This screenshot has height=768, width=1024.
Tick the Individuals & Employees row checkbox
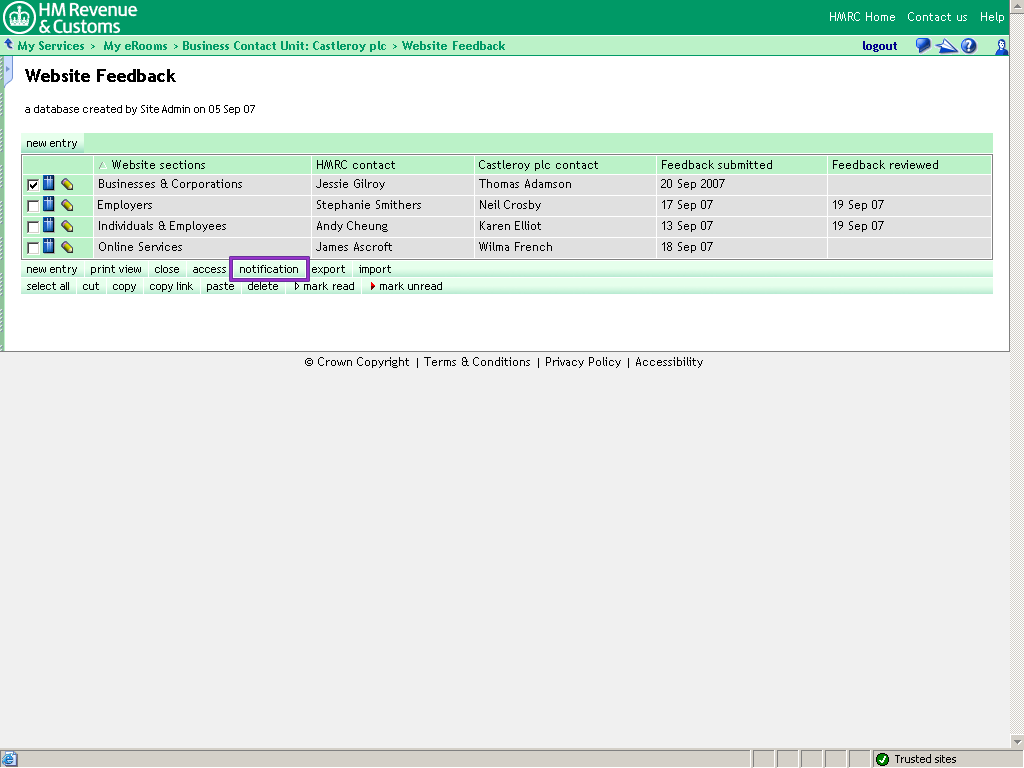(33, 227)
